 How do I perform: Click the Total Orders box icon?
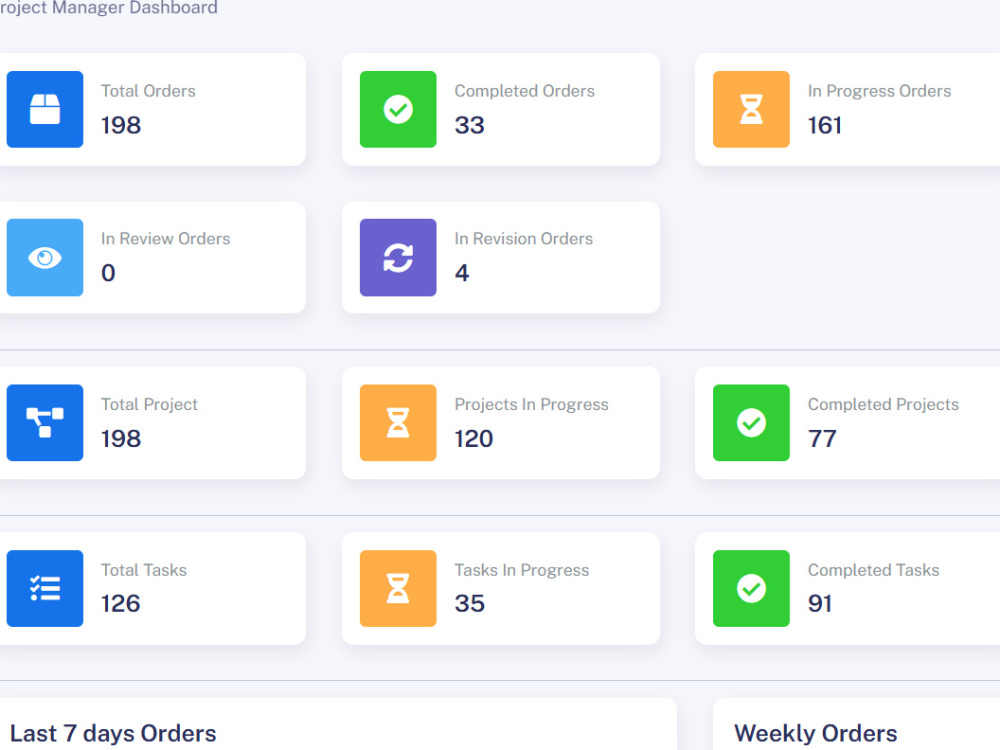tap(45, 109)
